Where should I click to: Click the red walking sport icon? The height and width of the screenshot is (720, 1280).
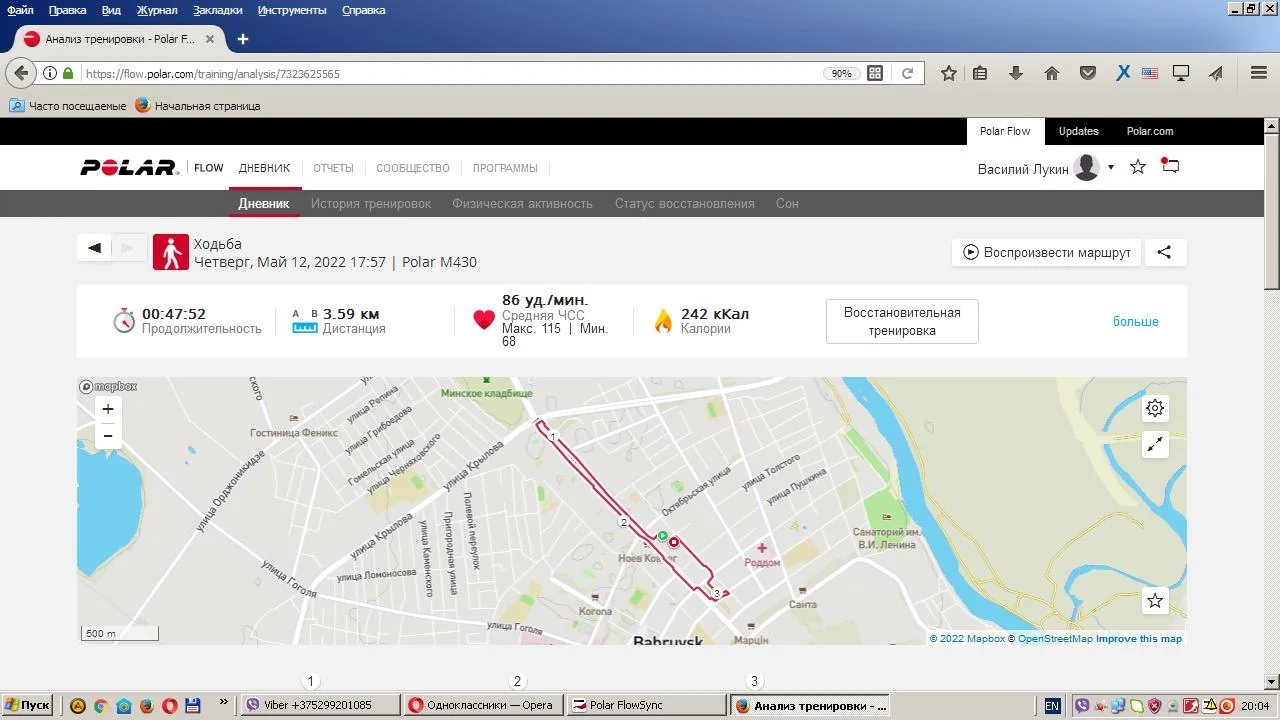point(171,253)
